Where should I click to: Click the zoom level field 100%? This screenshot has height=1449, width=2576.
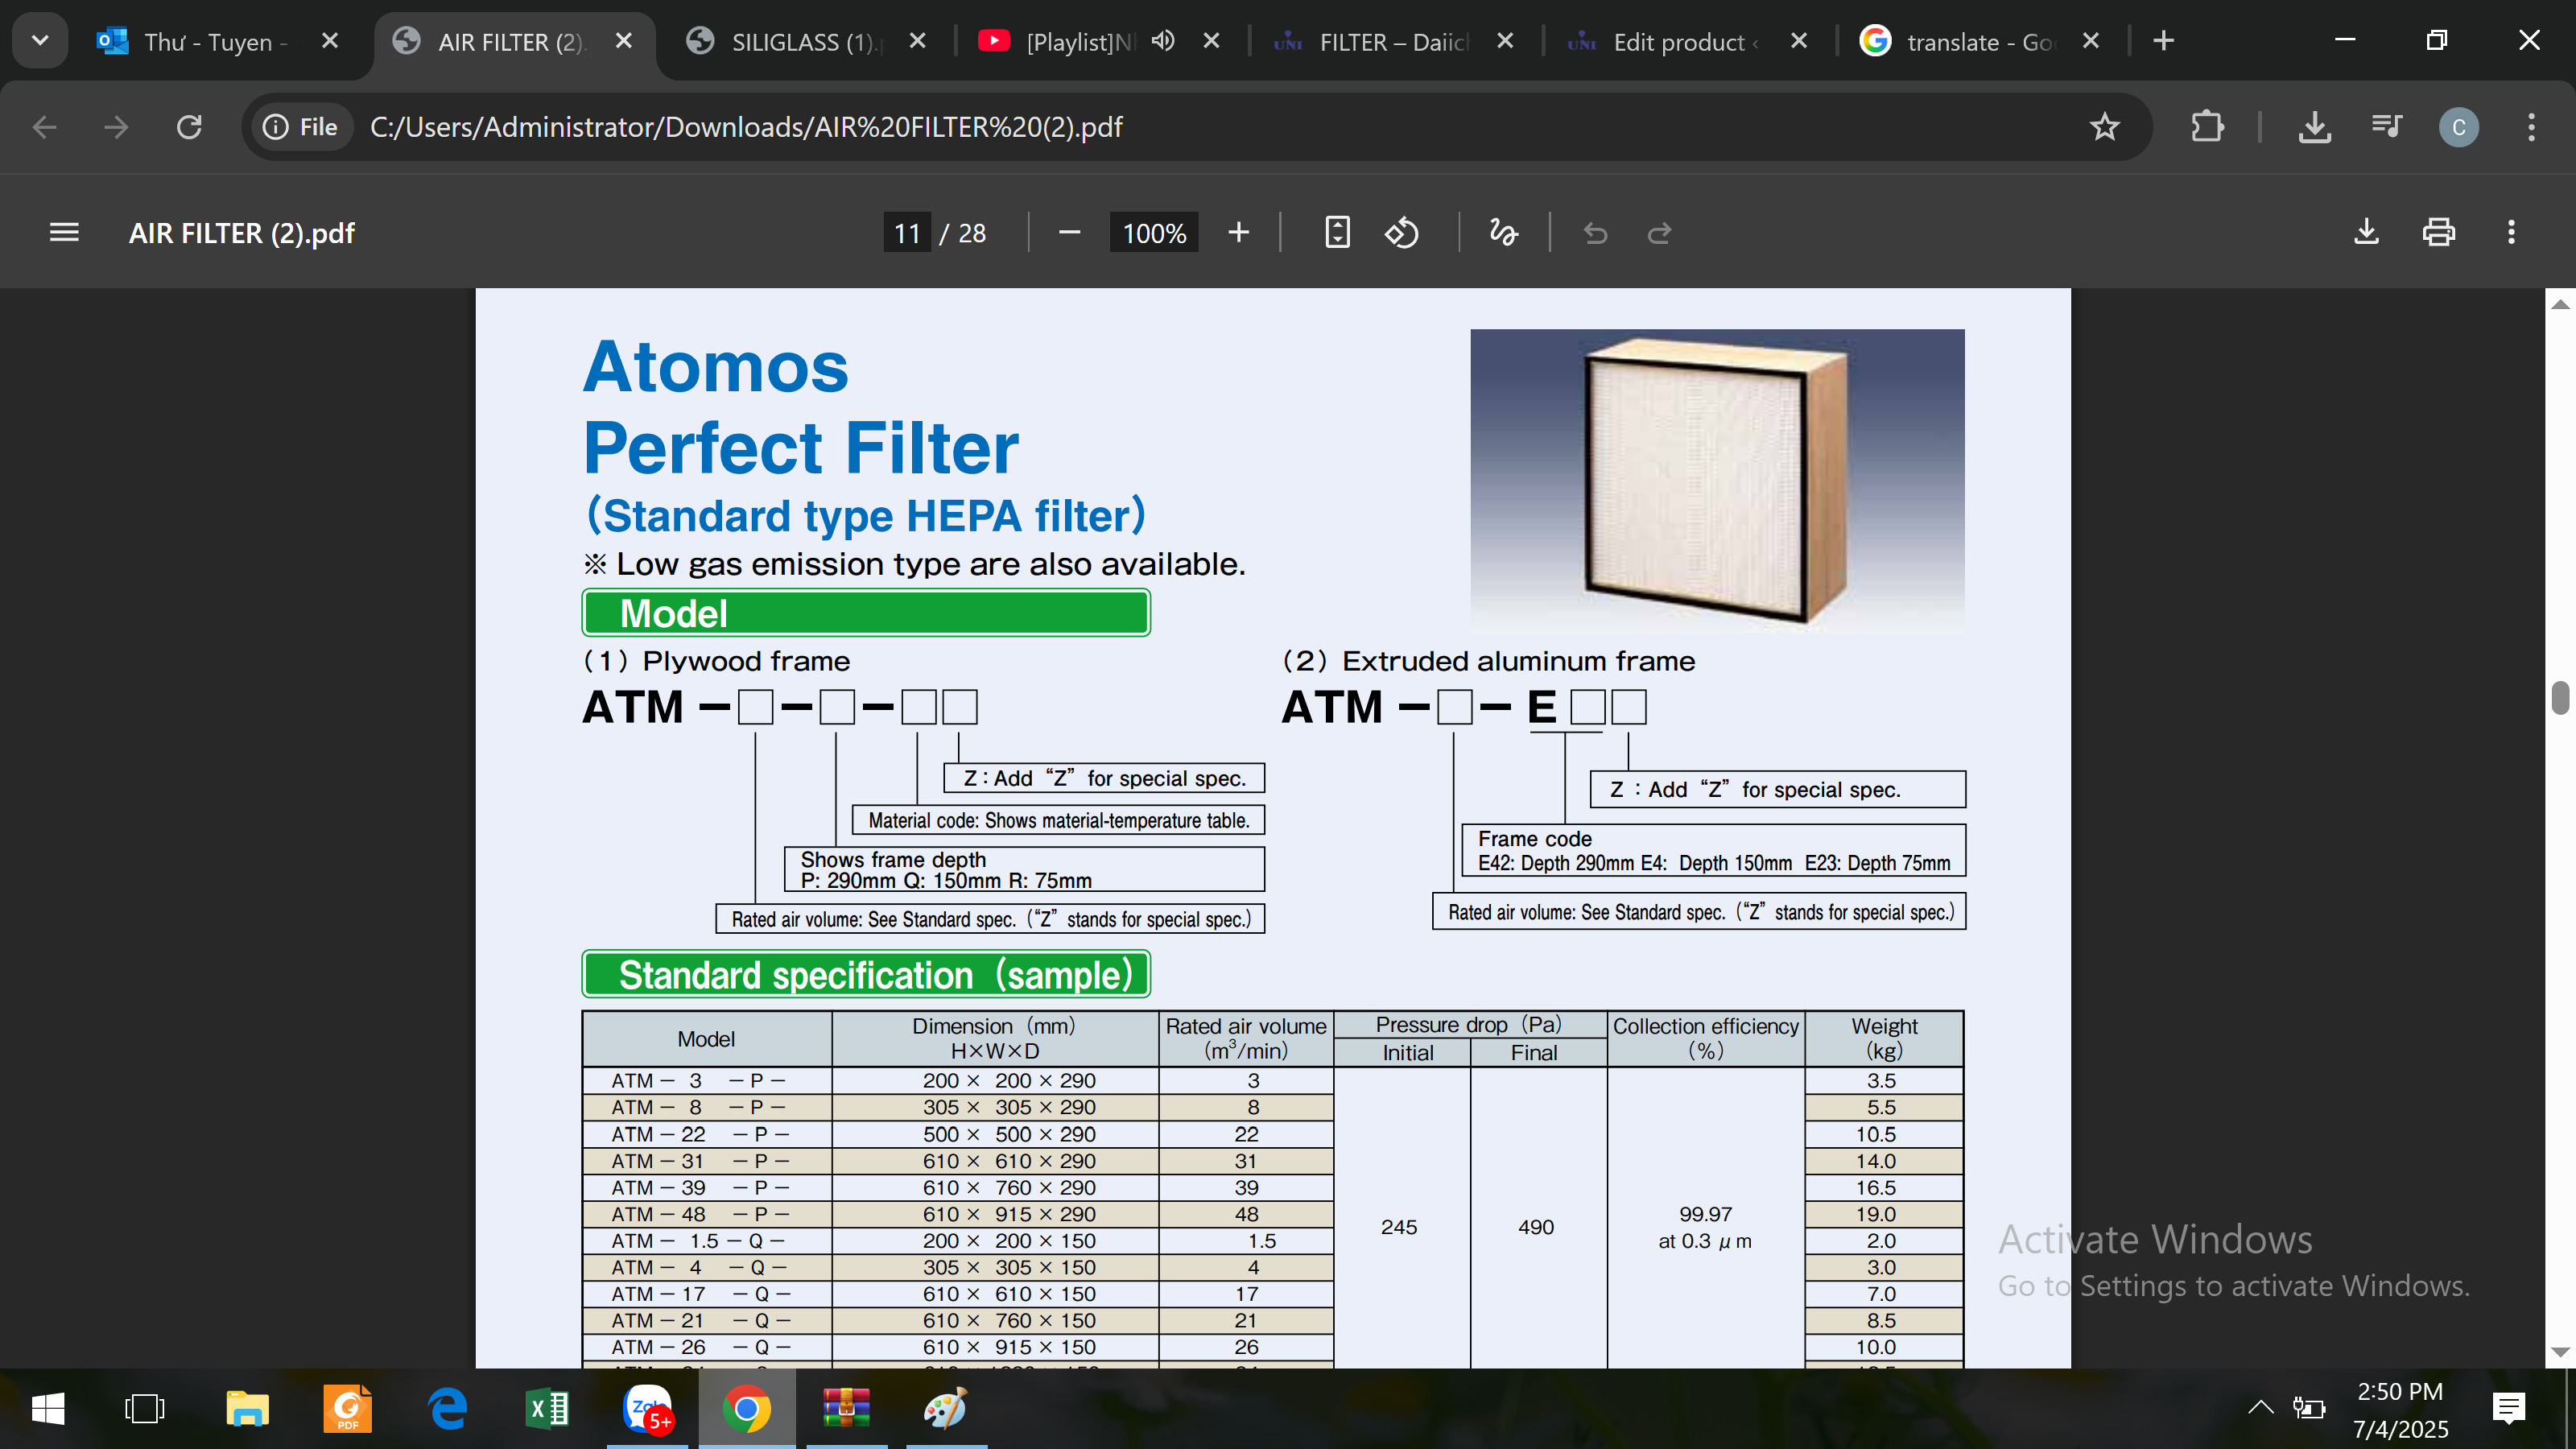1154,233
